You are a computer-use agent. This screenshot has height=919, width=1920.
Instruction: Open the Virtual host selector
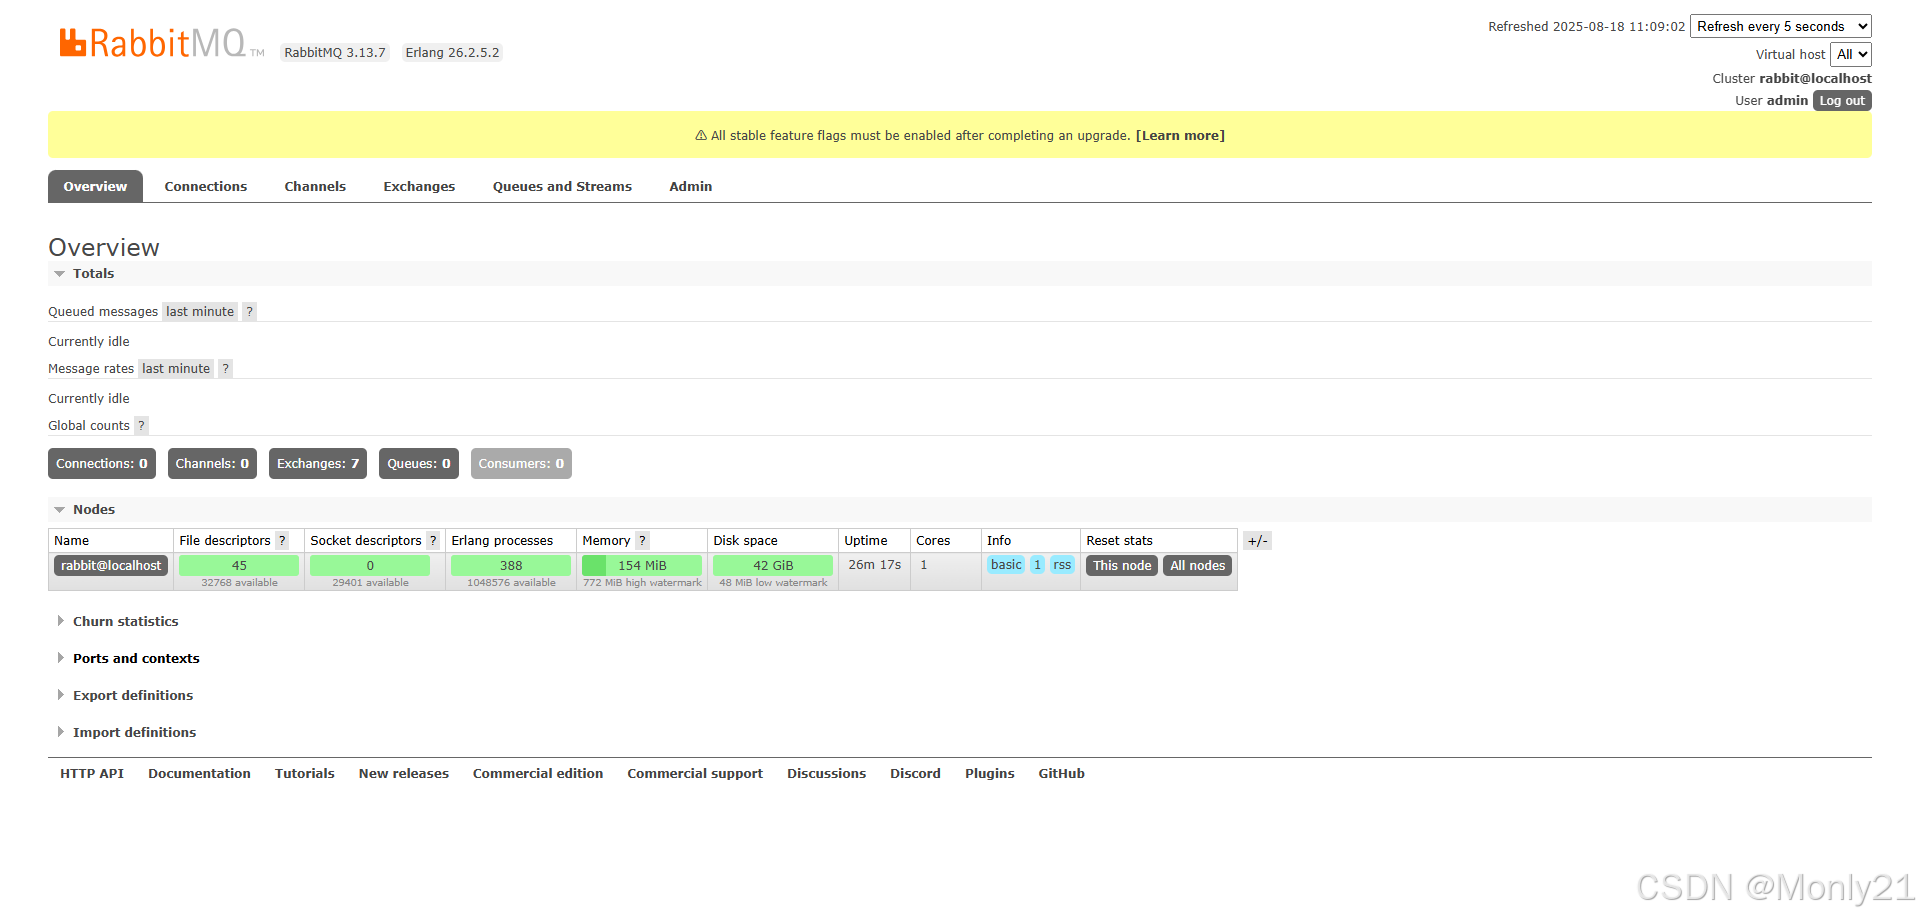1851,55
